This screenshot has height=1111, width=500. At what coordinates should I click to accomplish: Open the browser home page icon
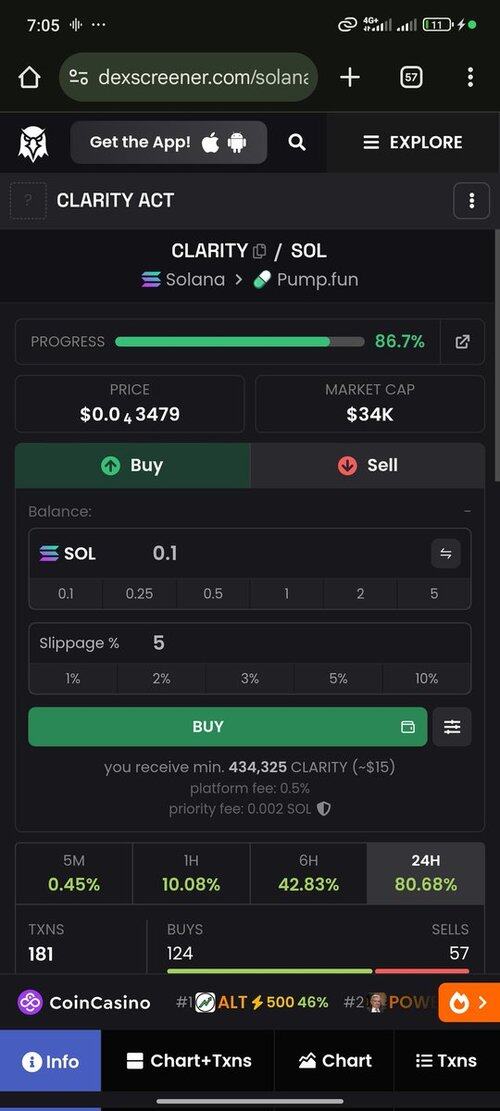click(29, 77)
